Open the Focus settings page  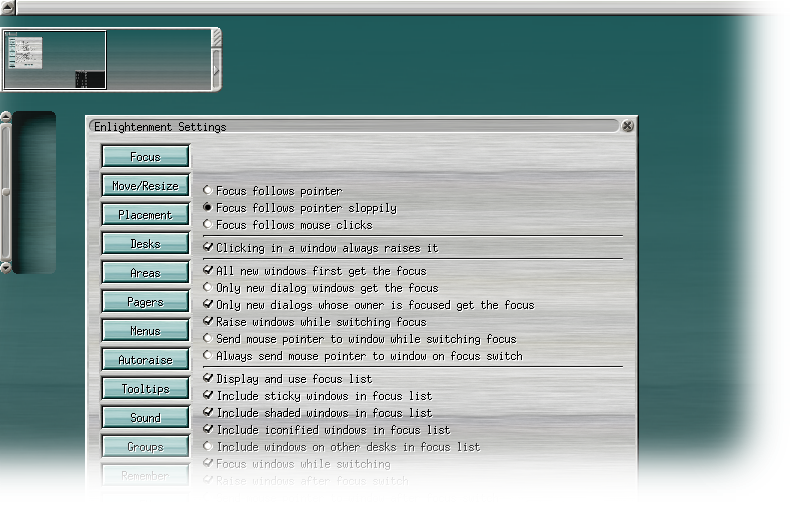(x=145, y=156)
